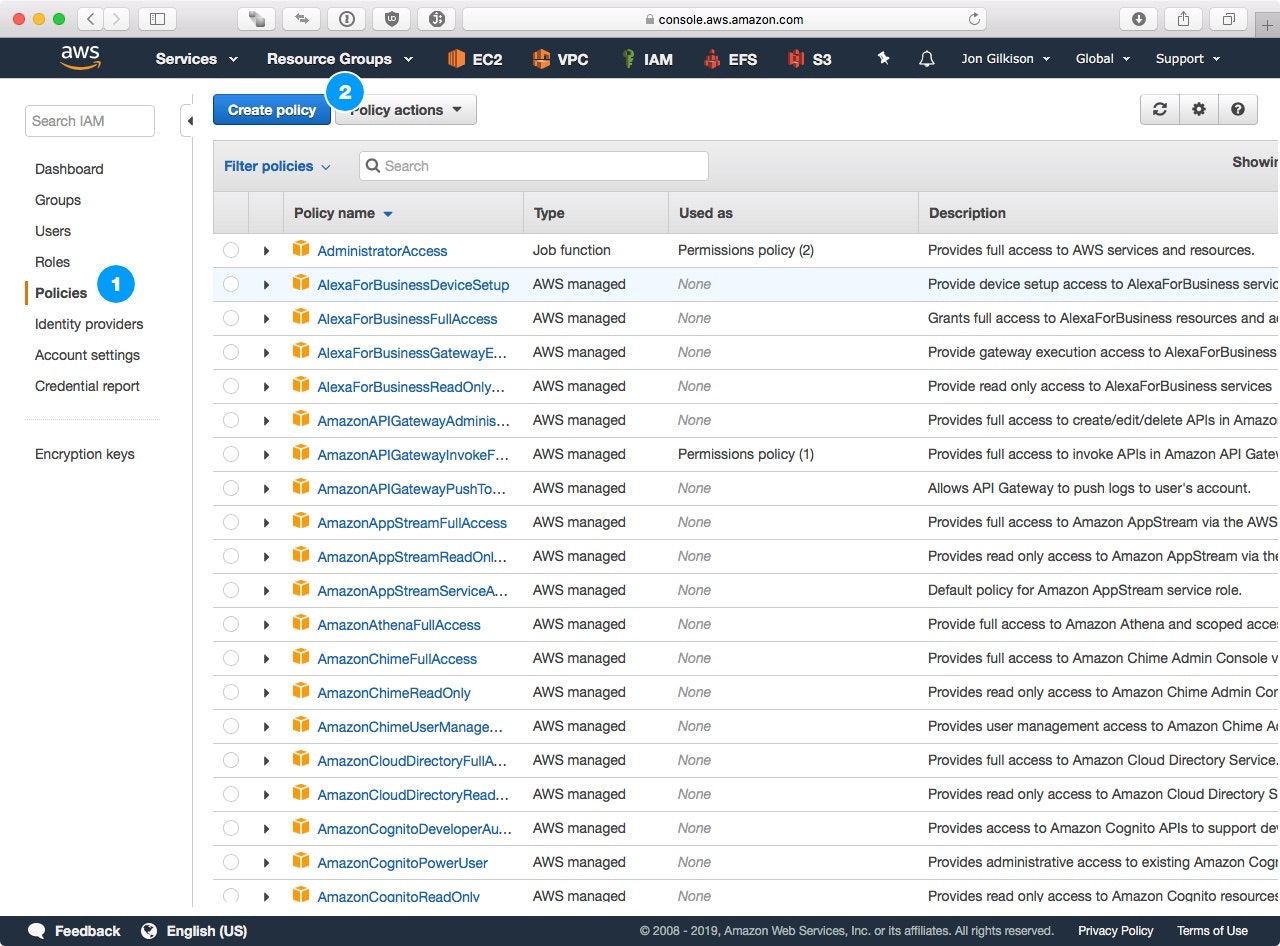
Task: Click the policy Search field
Action: [534, 166]
